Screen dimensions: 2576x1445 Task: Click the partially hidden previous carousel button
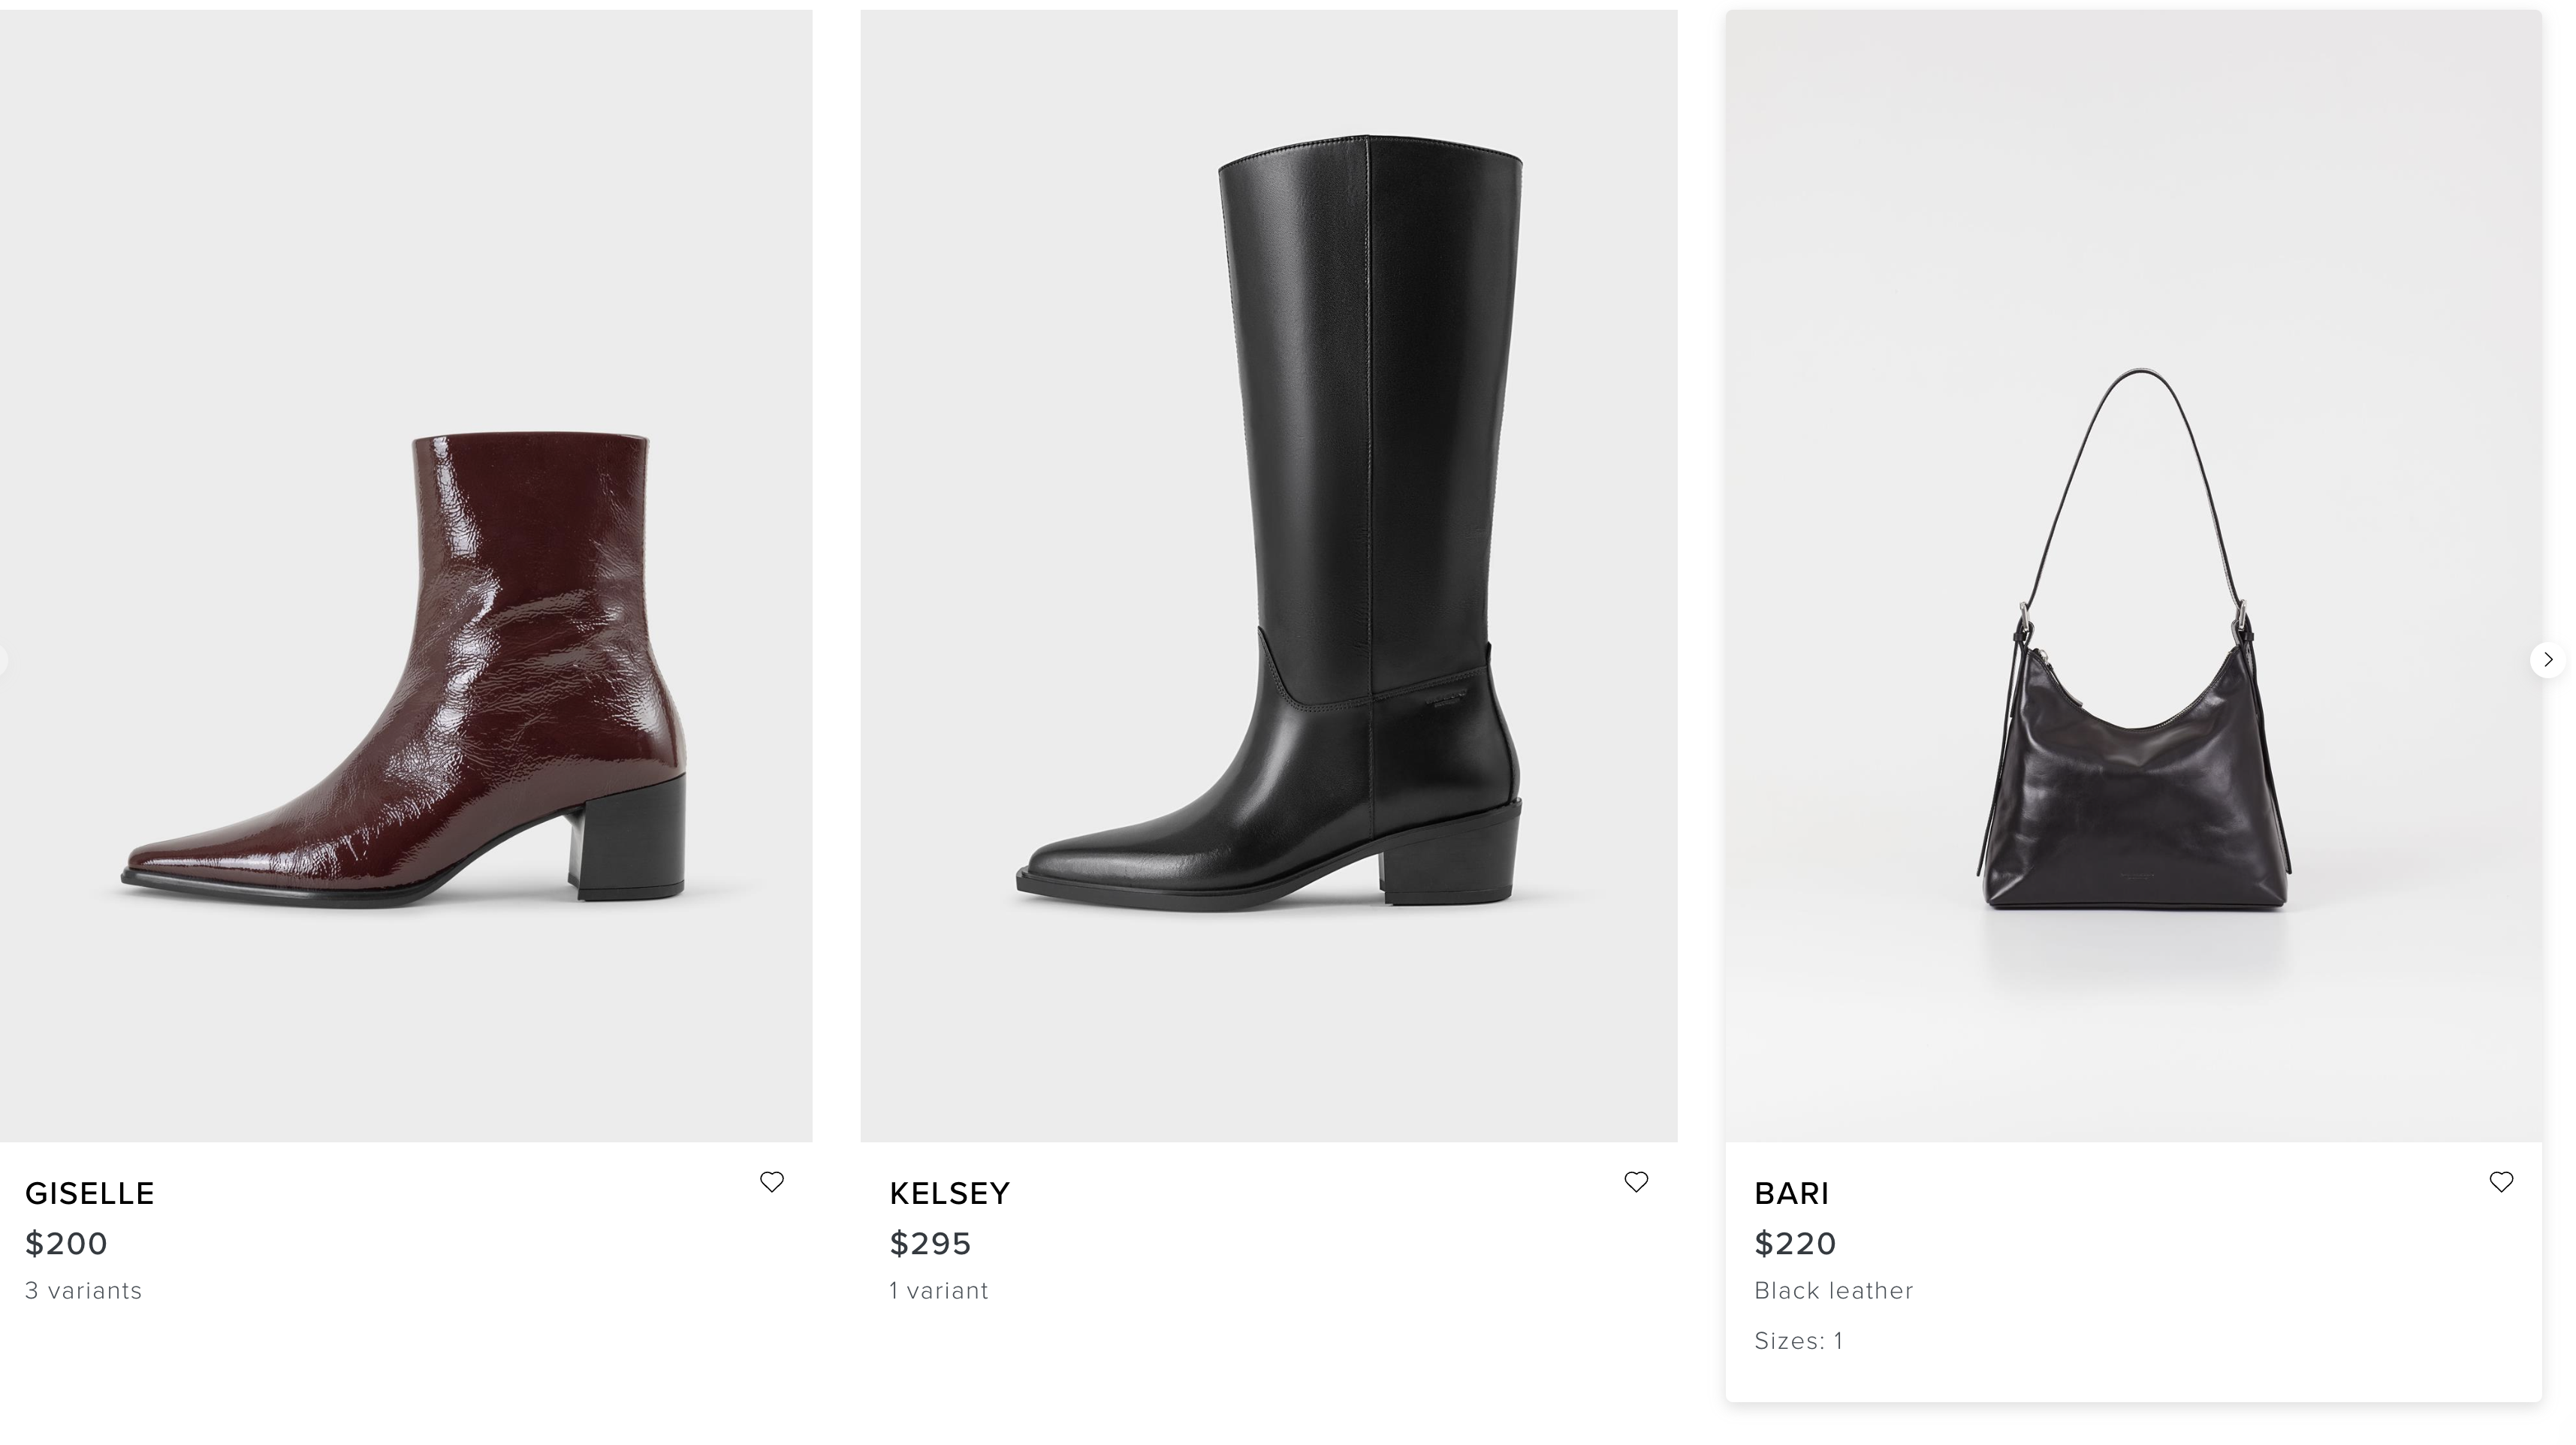point(2,660)
